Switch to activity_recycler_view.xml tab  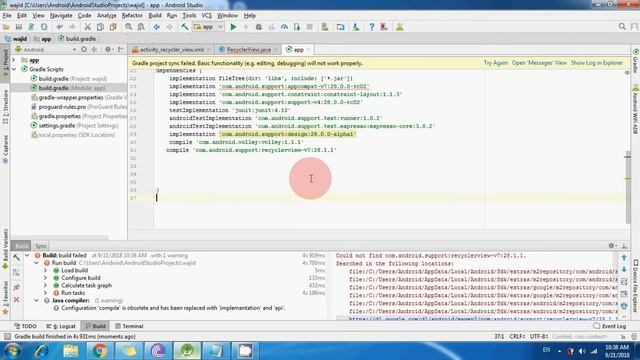tap(171, 49)
